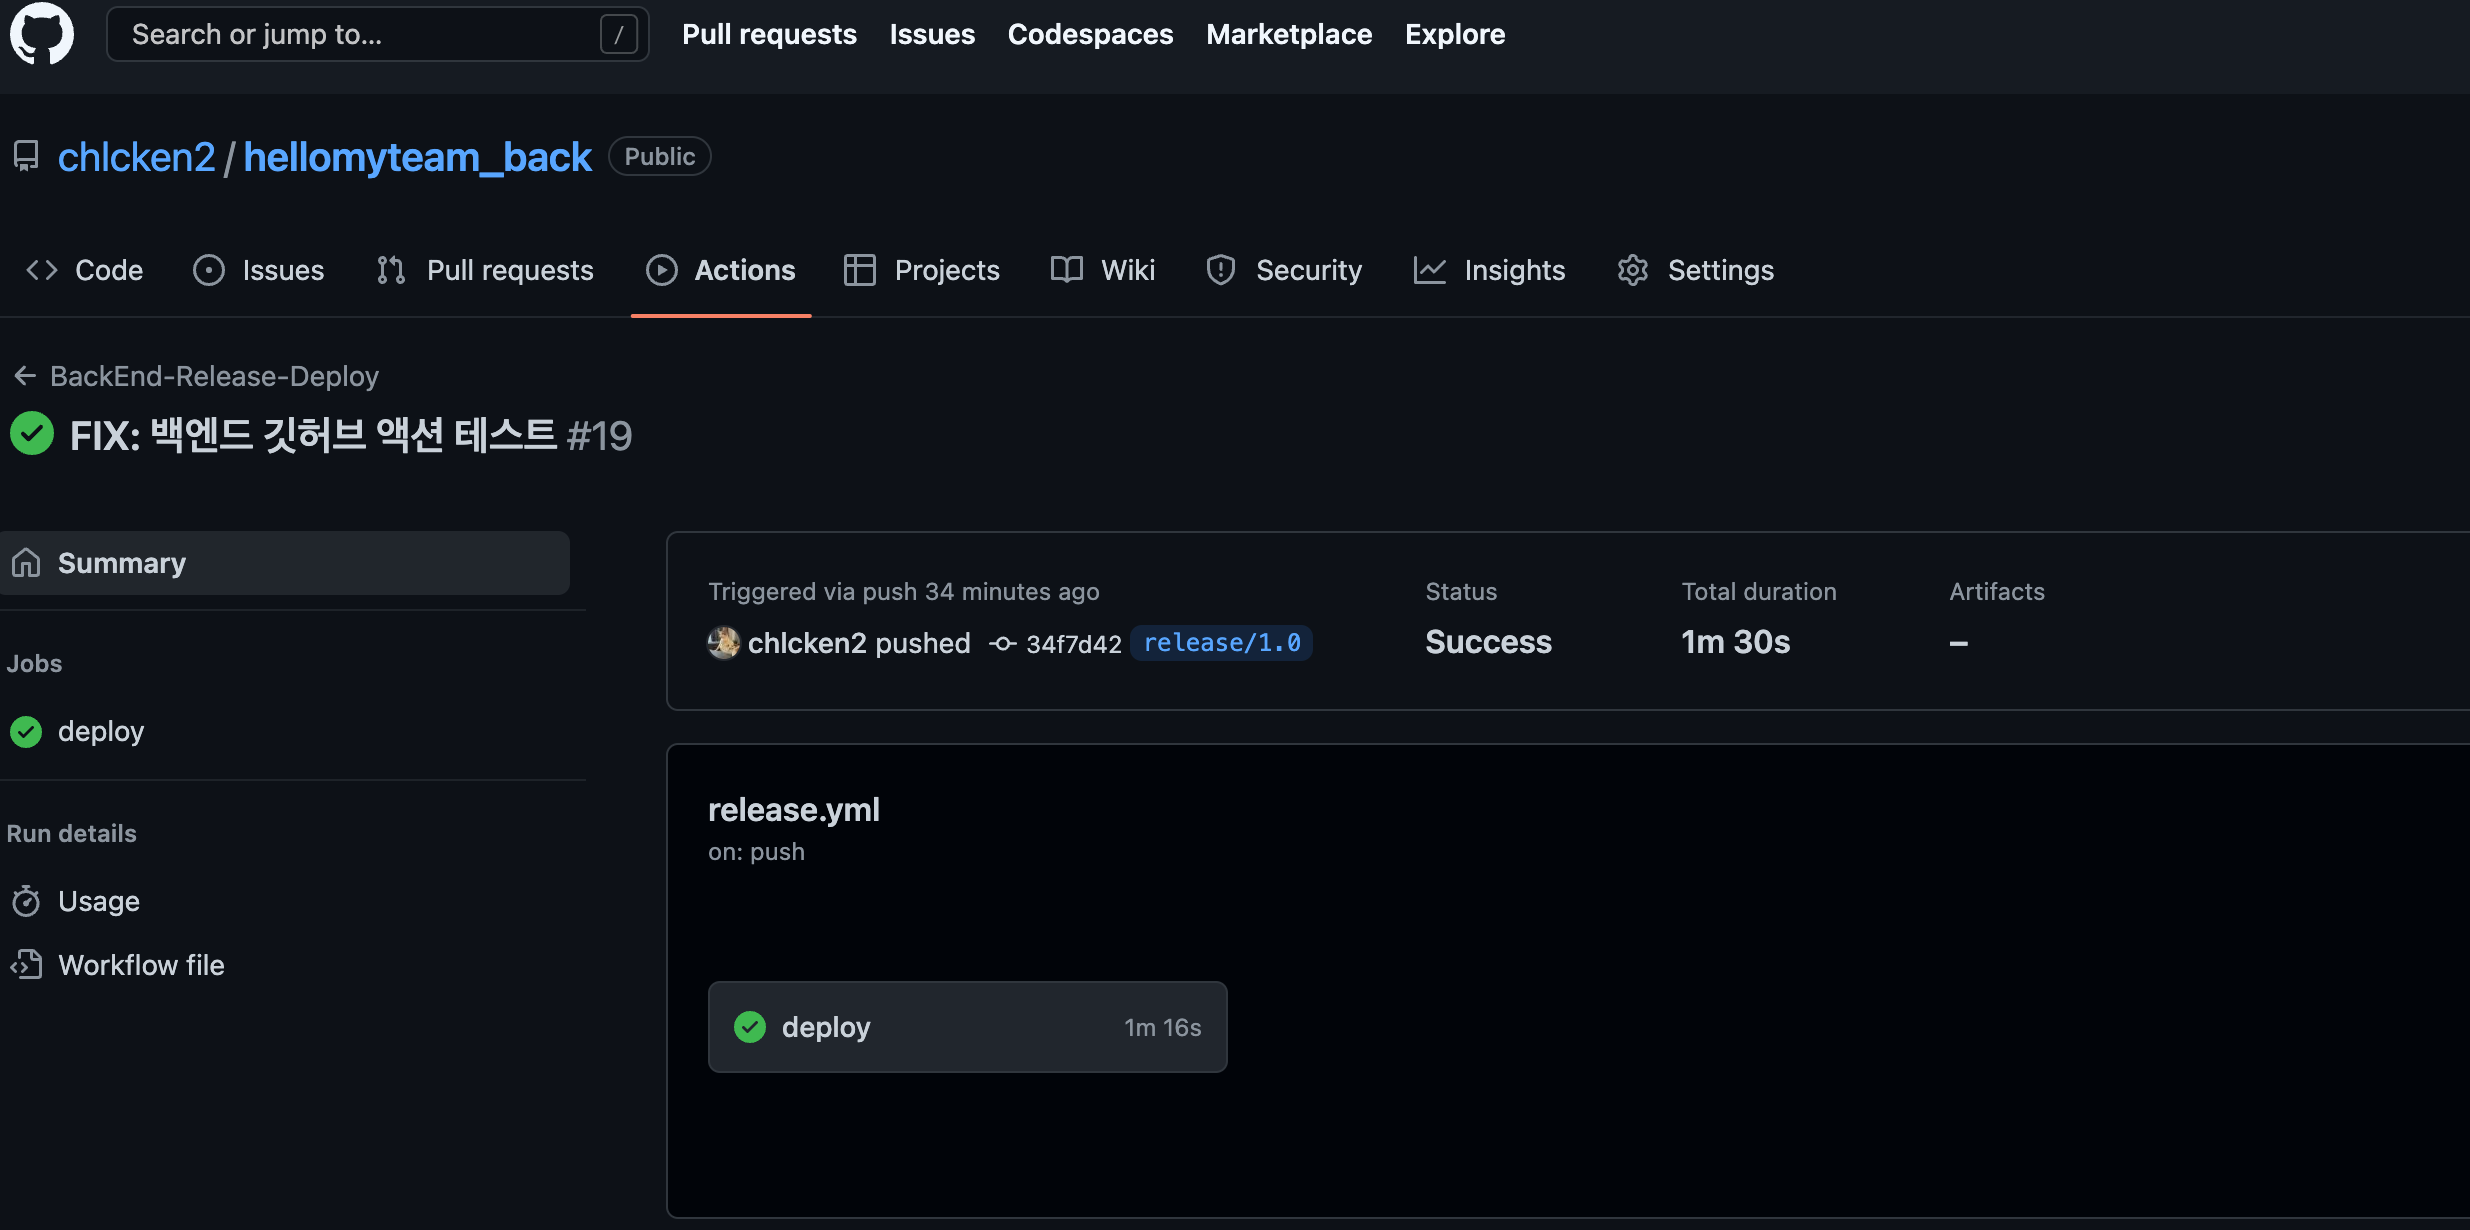Open the release/1.0 branch label
This screenshot has width=2470, height=1230.
click(1221, 643)
